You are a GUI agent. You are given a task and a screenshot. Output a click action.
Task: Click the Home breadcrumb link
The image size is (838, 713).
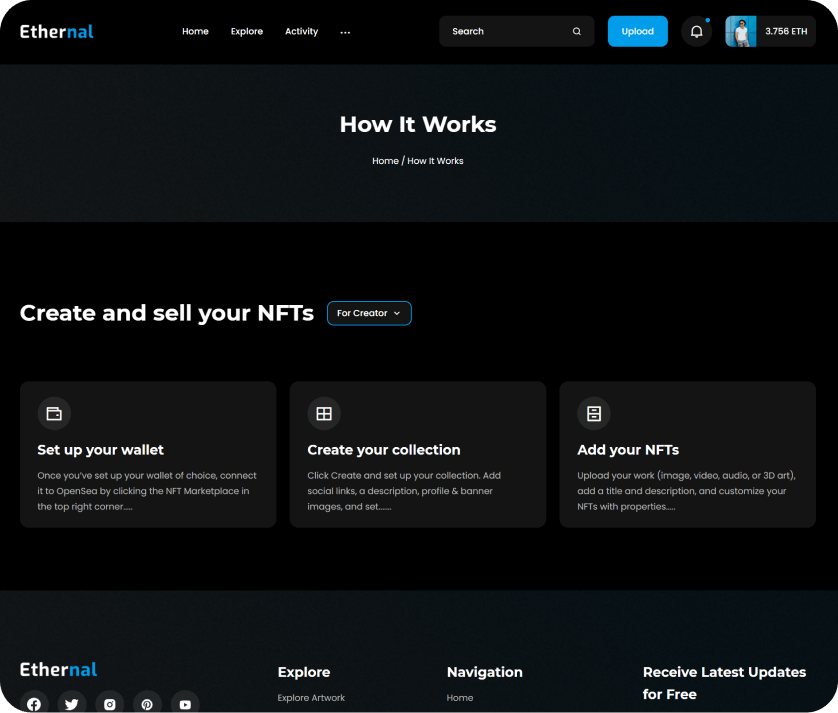point(385,161)
